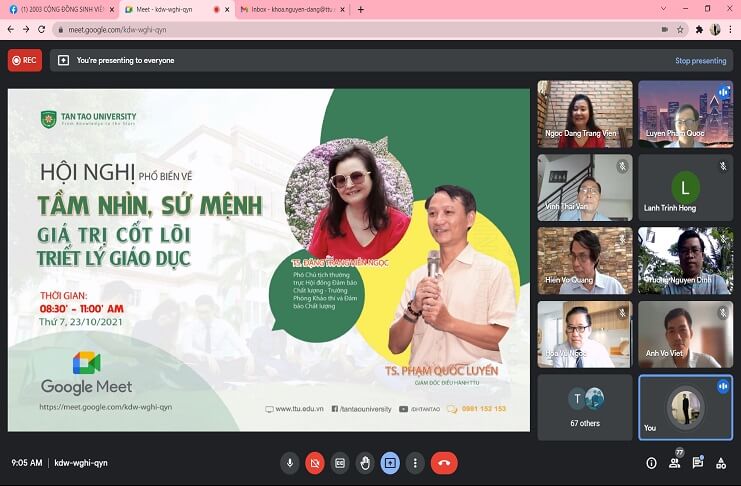Open Chrome extensions puzzle icon
This screenshot has width=741, height=486.
[699, 29]
